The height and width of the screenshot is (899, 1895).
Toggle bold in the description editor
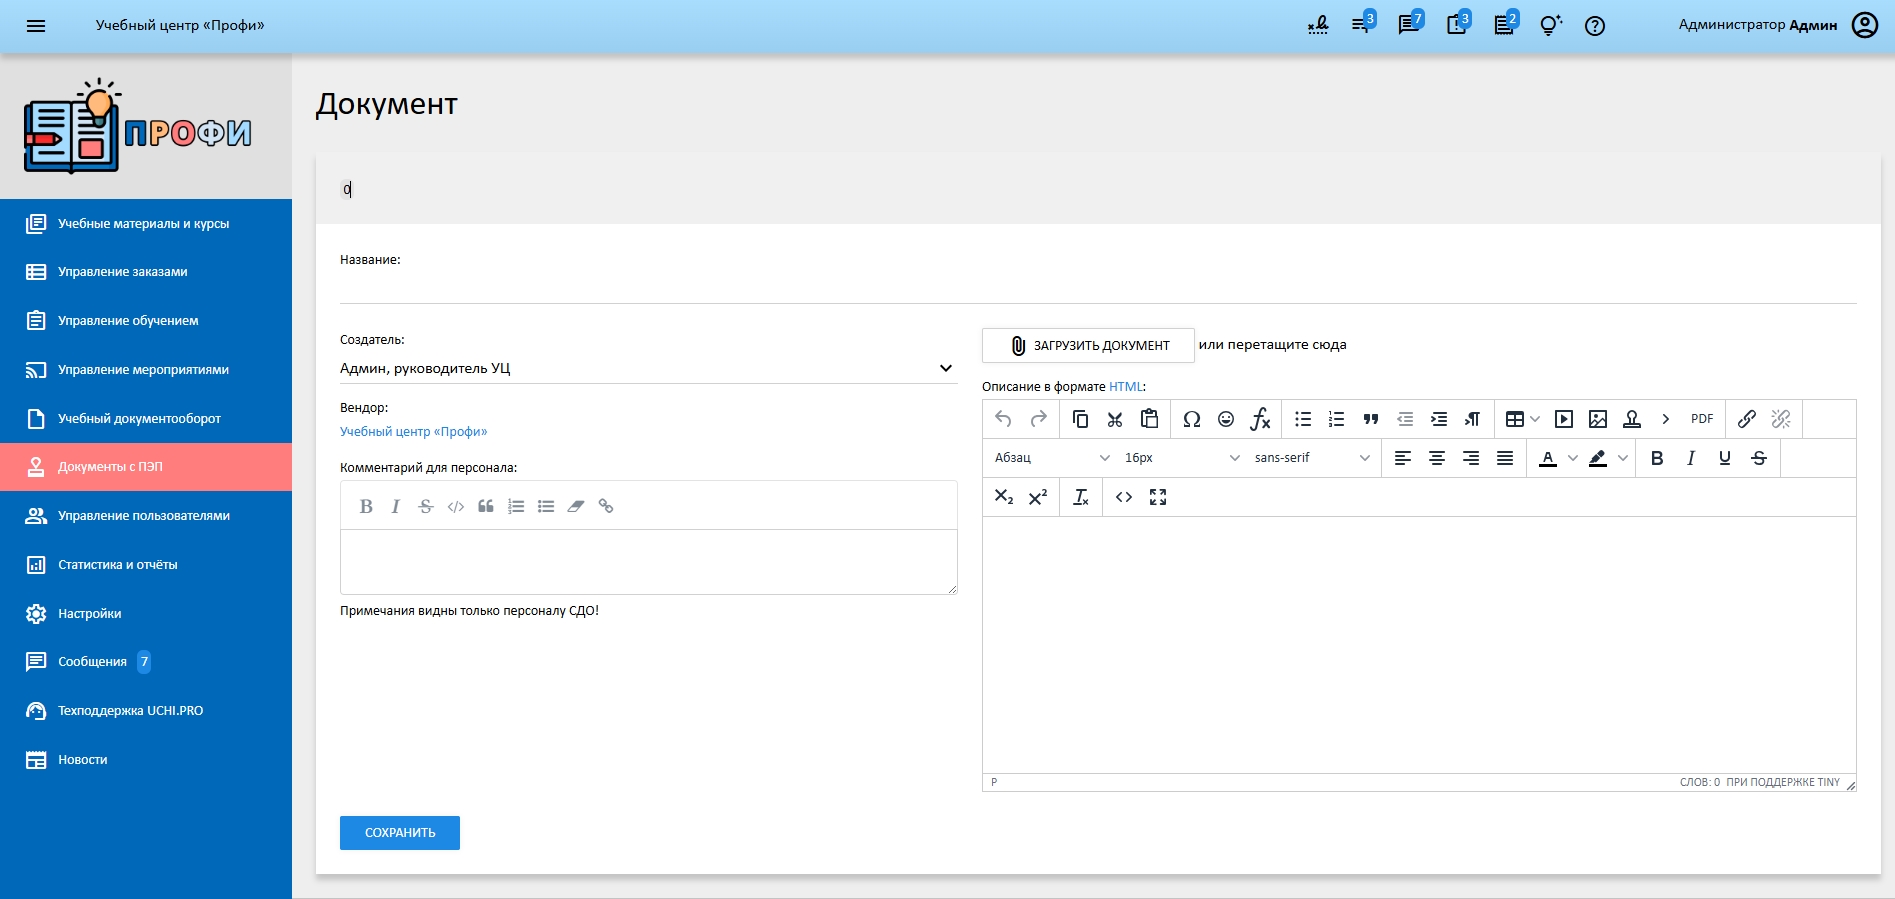coord(1657,458)
